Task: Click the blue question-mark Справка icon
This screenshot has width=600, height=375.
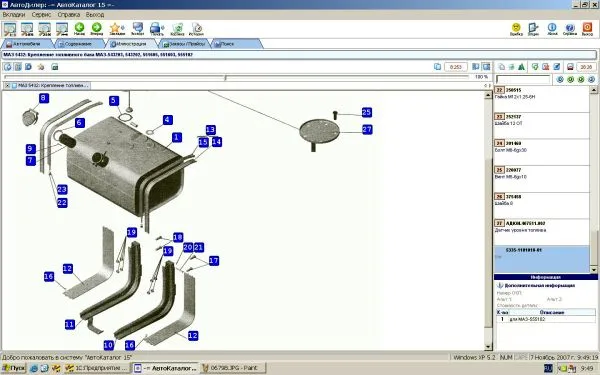Action: point(570,29)
